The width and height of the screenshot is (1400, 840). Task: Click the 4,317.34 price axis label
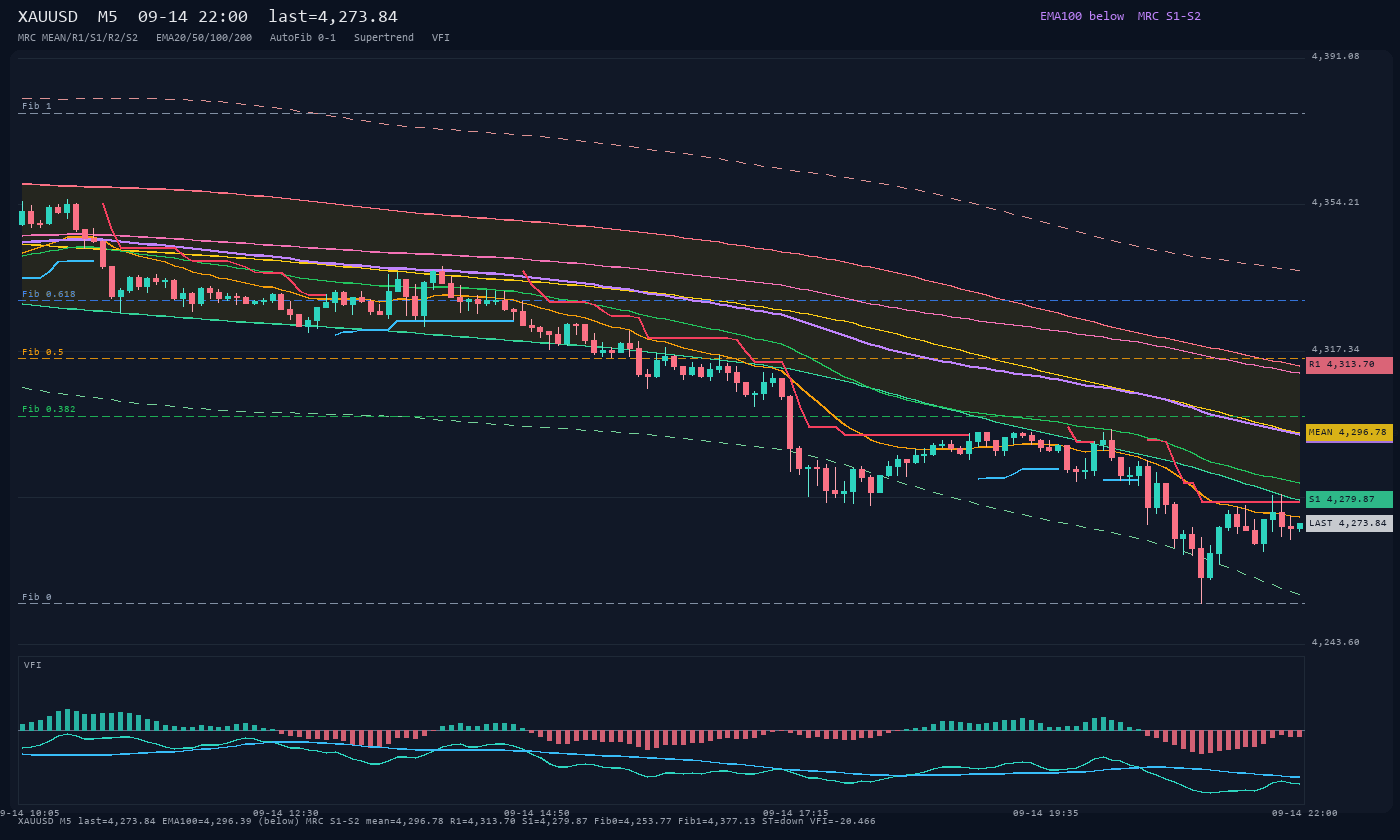1336,349
